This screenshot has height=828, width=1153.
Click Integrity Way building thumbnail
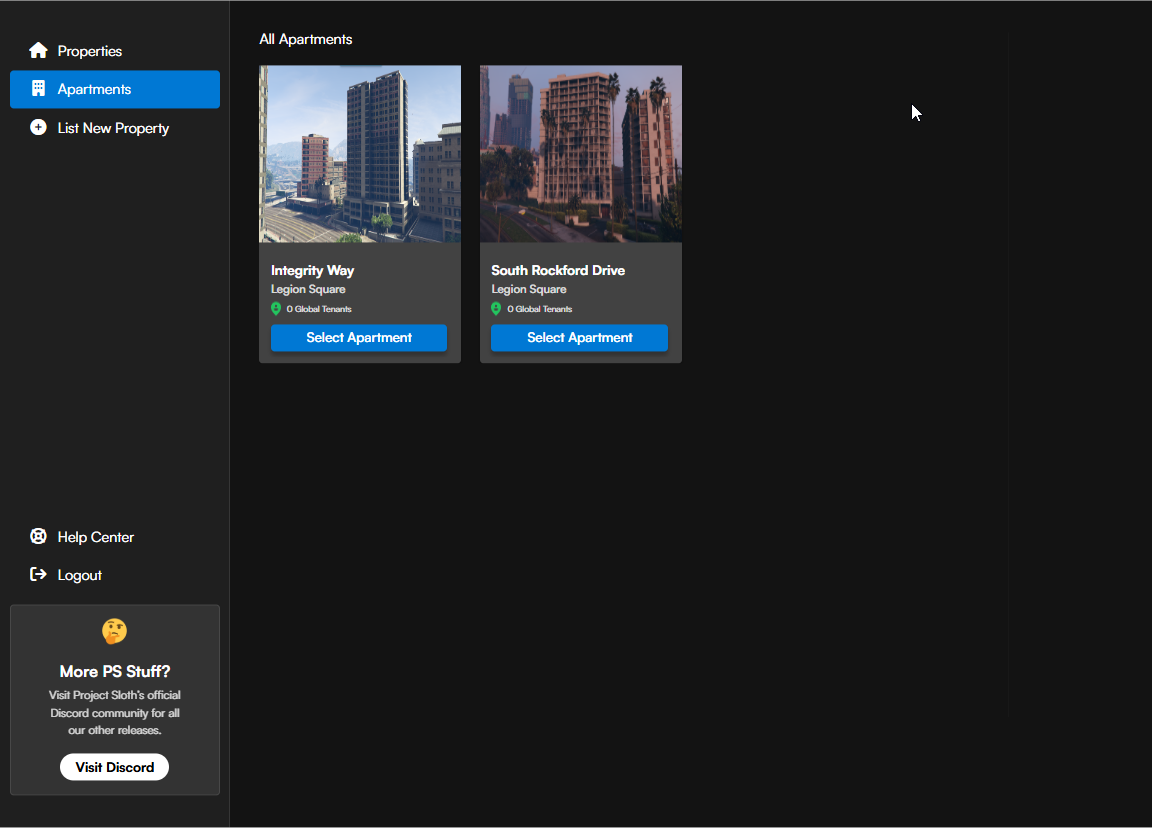pos(360,154)
